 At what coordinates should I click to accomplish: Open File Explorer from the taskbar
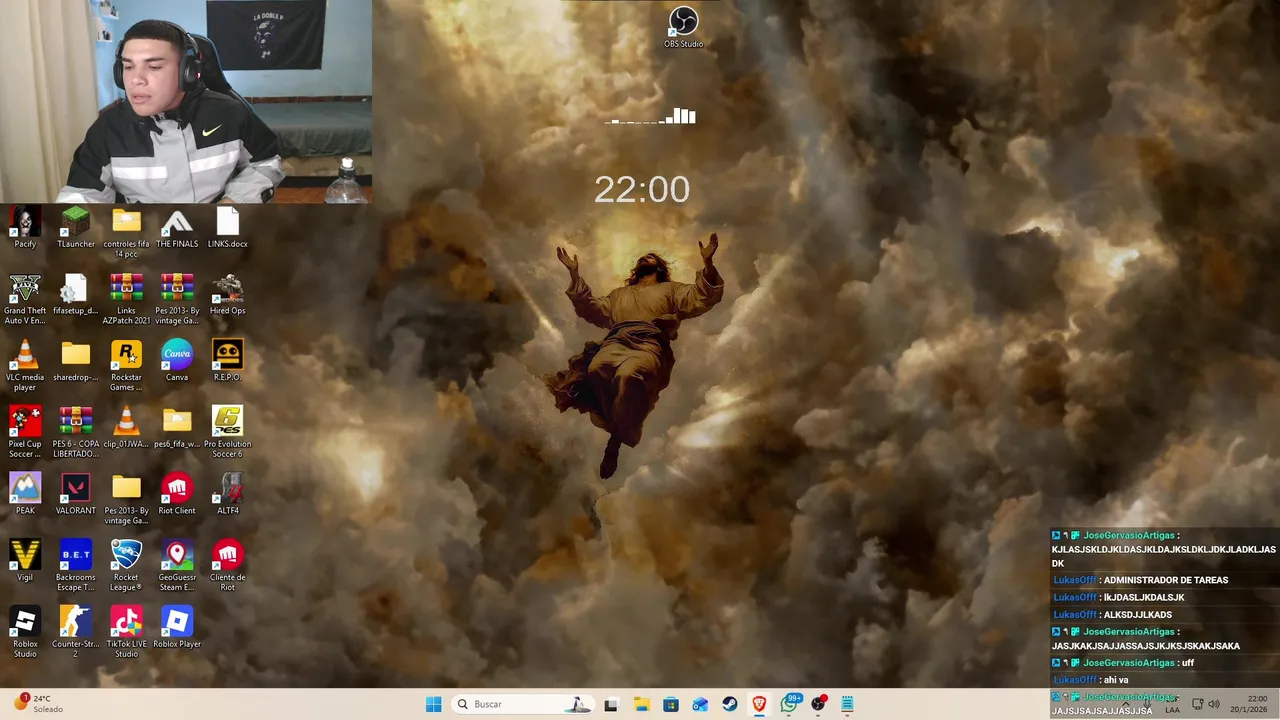pyautogui.click(x=641, y=704)
